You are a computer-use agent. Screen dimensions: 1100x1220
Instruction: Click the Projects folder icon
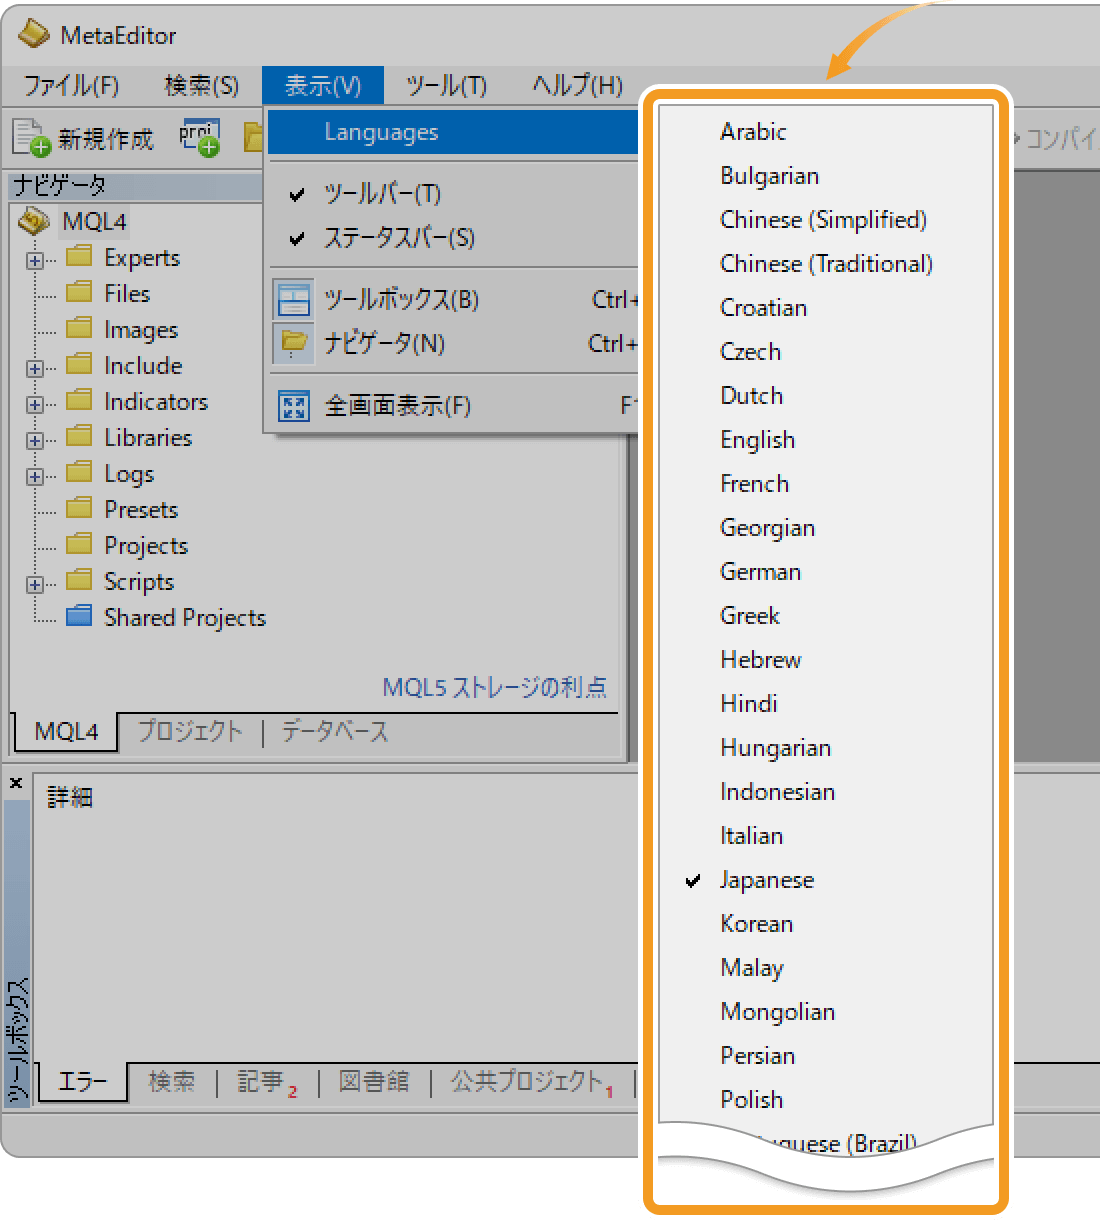click(79, 544)
